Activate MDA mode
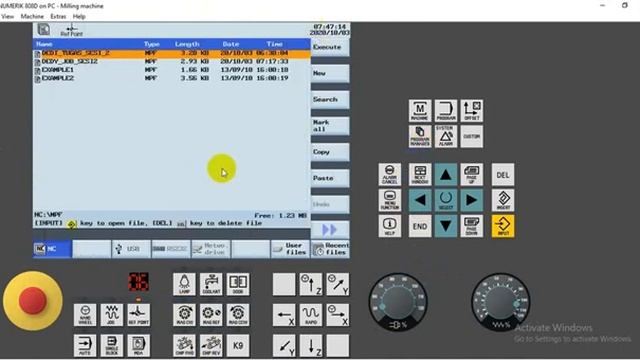Viewport: 640px width, 360px height. click(138, 345)
